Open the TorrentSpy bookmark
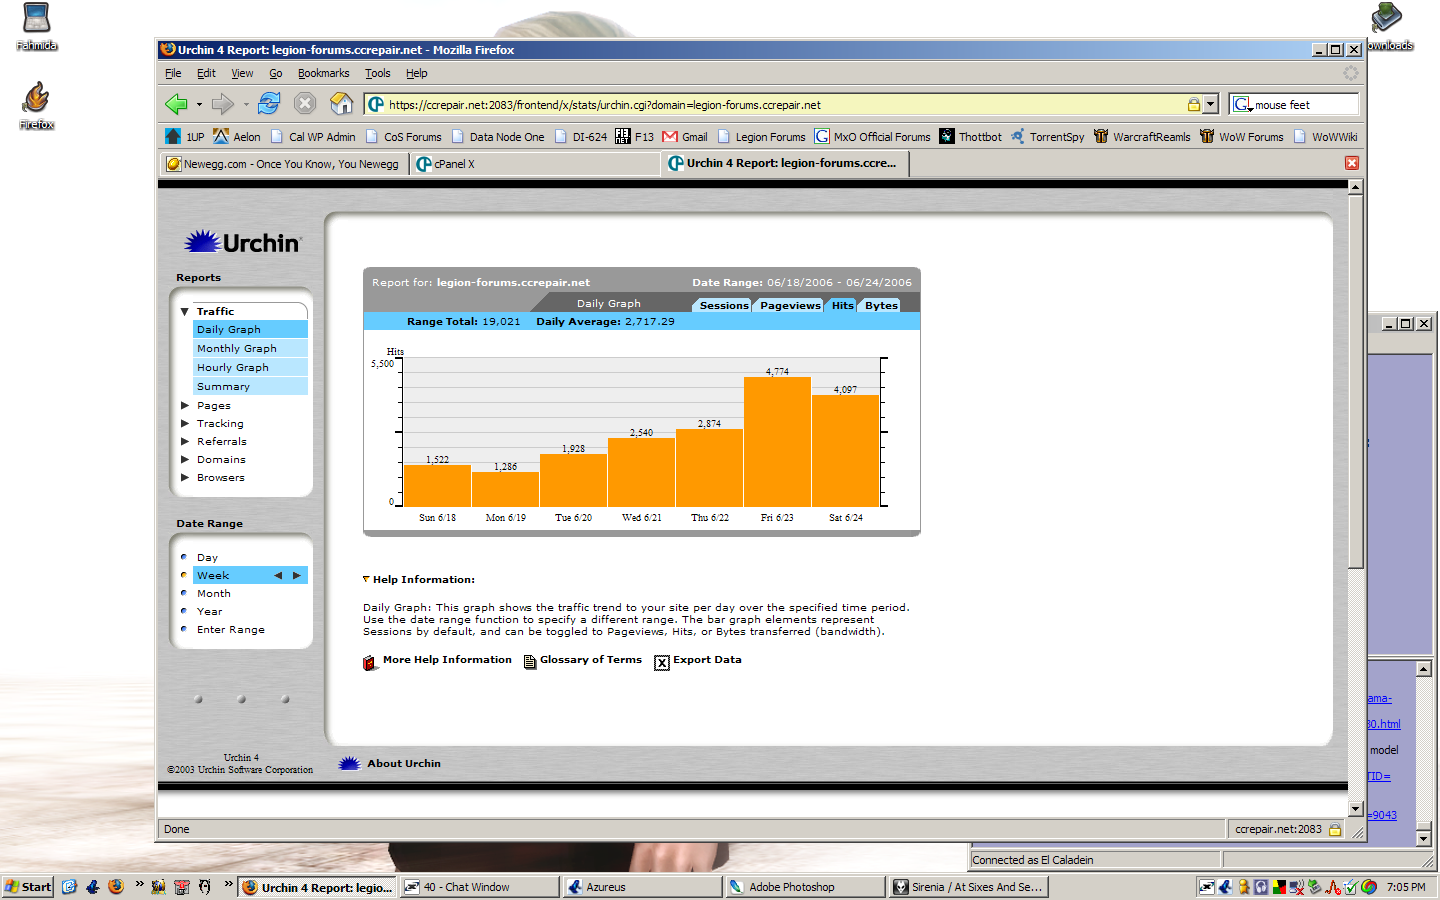This screenshot has width=1440, height=900. (x=1047, y=137)
